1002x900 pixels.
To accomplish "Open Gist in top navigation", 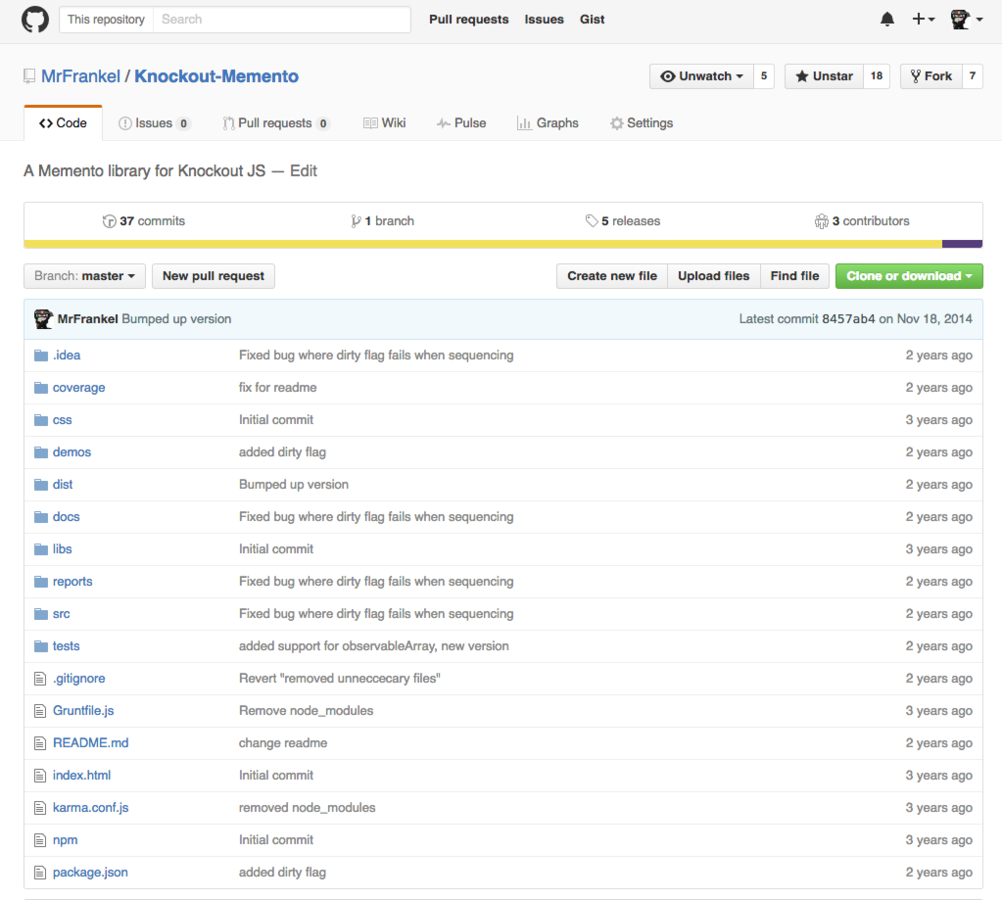I will click(x=592, y=19).
